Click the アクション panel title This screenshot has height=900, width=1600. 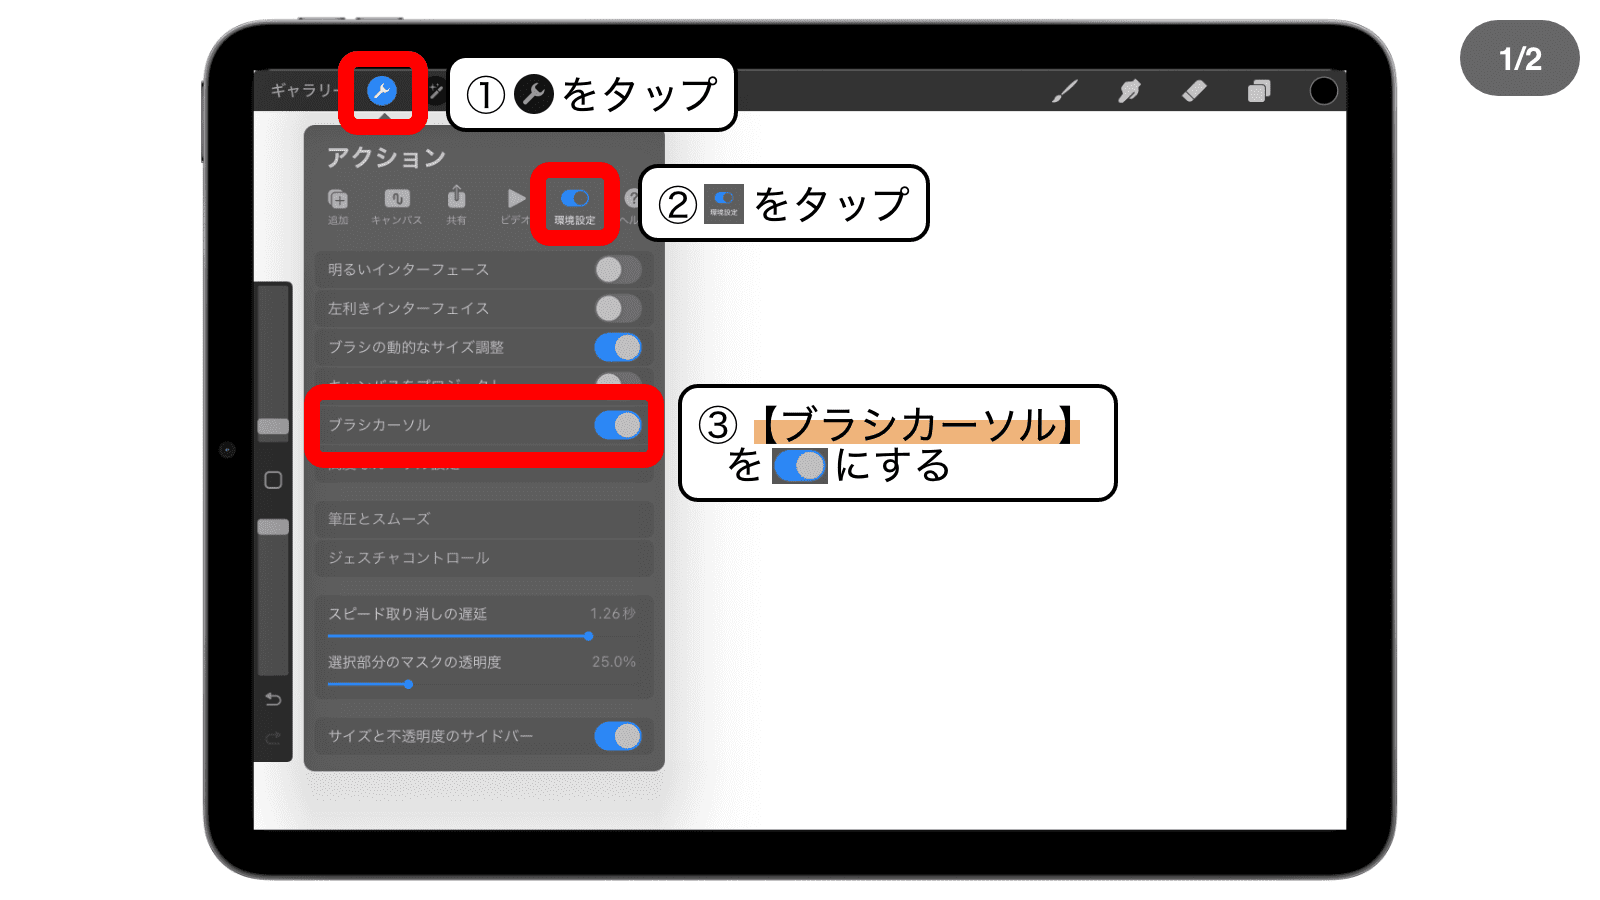point(386,158)
